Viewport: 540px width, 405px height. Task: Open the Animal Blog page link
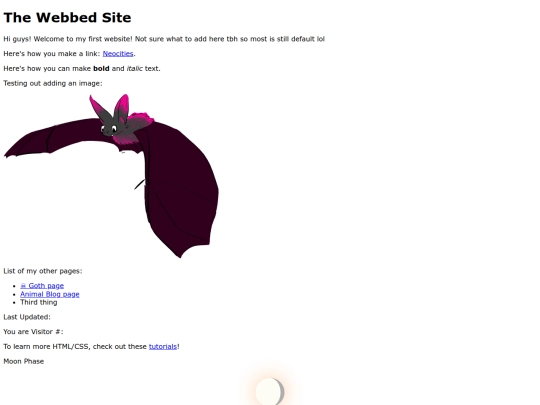point(50,294)
